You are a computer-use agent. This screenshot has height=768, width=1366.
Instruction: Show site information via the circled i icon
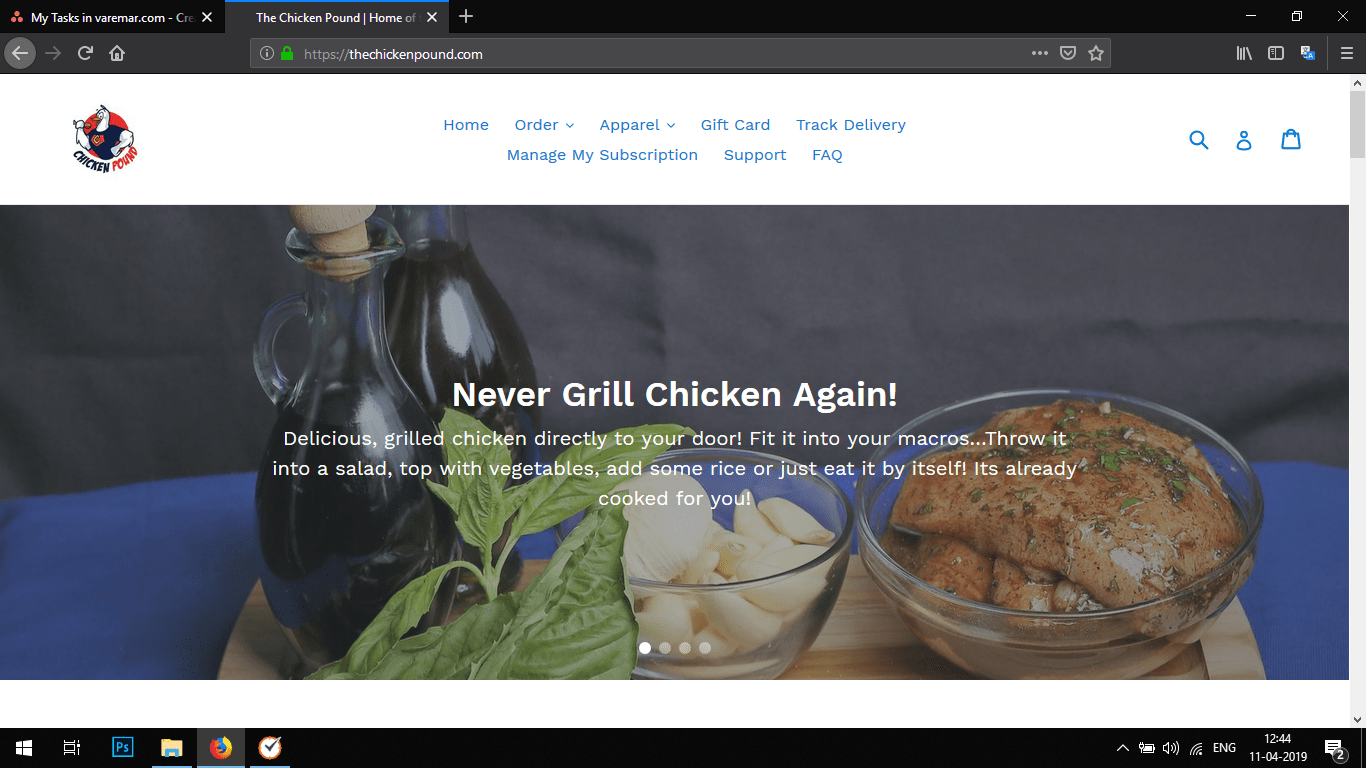(267, 54)
